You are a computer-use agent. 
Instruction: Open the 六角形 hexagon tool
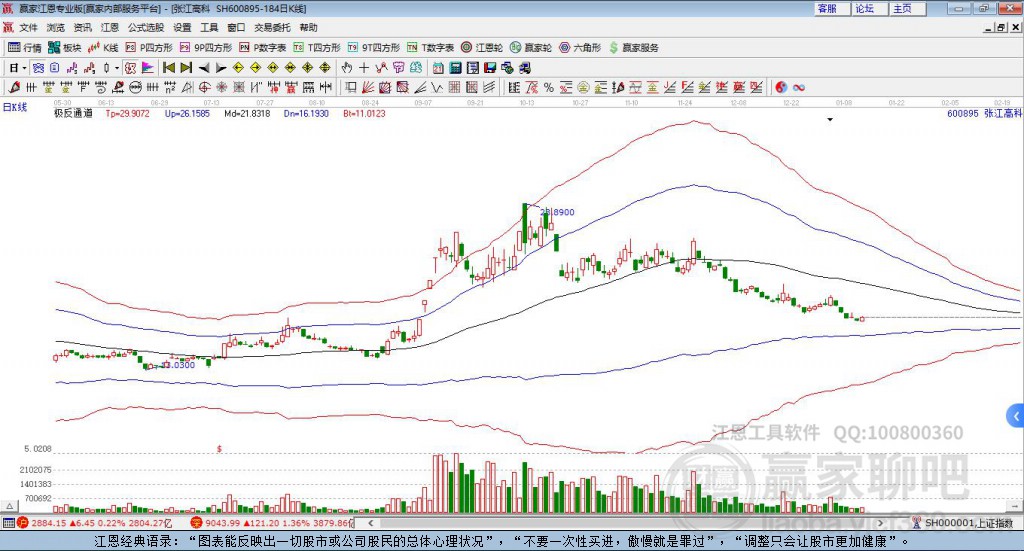coord(580,48)
